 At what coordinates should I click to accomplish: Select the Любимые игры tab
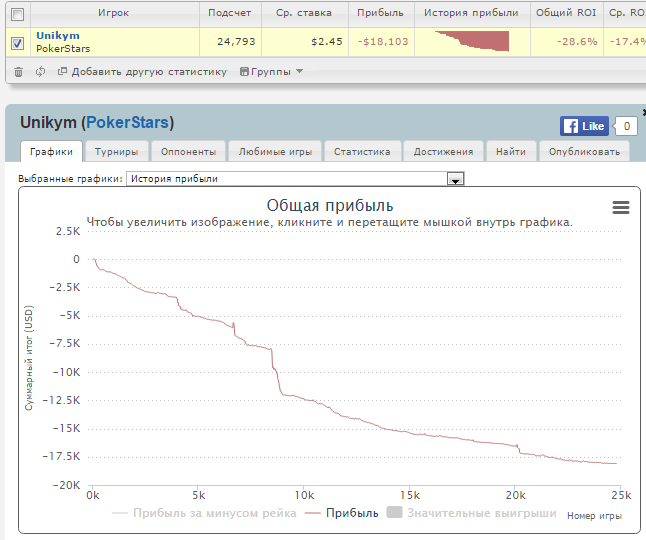275,152
